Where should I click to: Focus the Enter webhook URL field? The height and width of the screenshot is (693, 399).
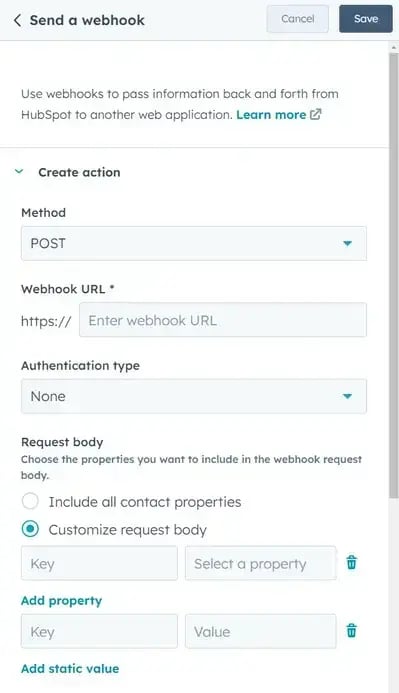[223, 320]
